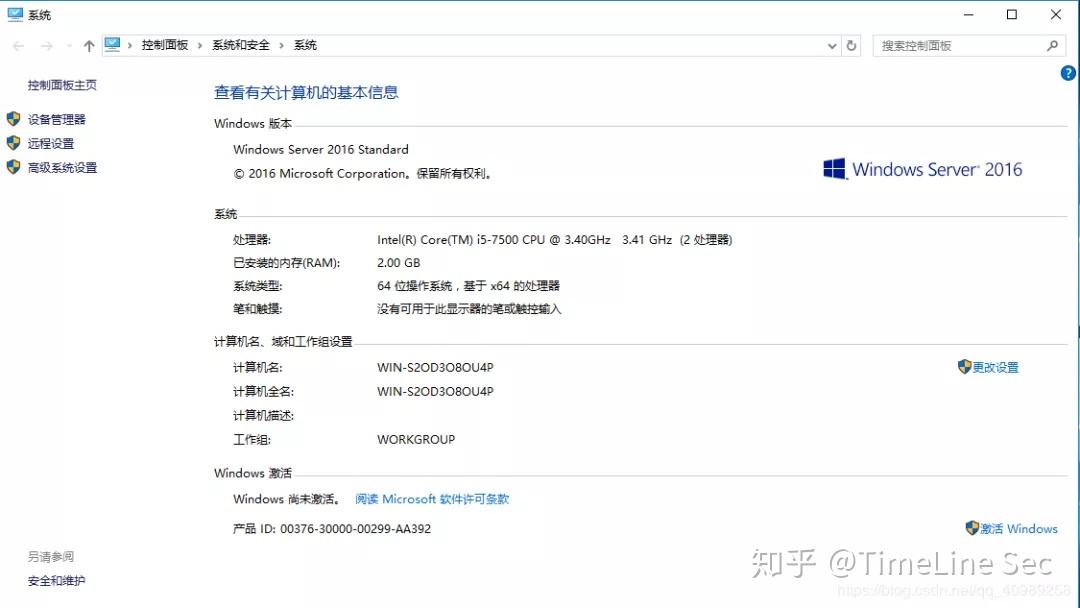Click the Forward navigation arrow

pyautogui.click(x=47, y=46)
